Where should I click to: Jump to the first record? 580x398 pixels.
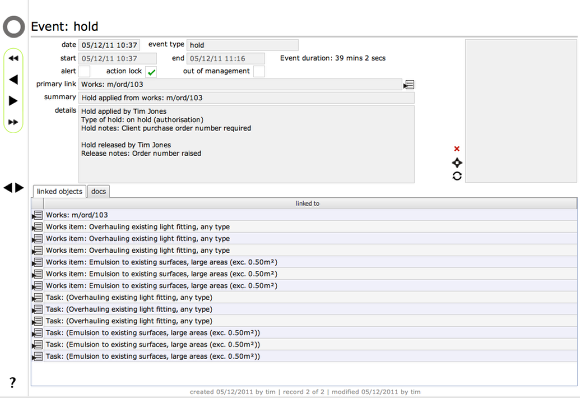(13, 58)
